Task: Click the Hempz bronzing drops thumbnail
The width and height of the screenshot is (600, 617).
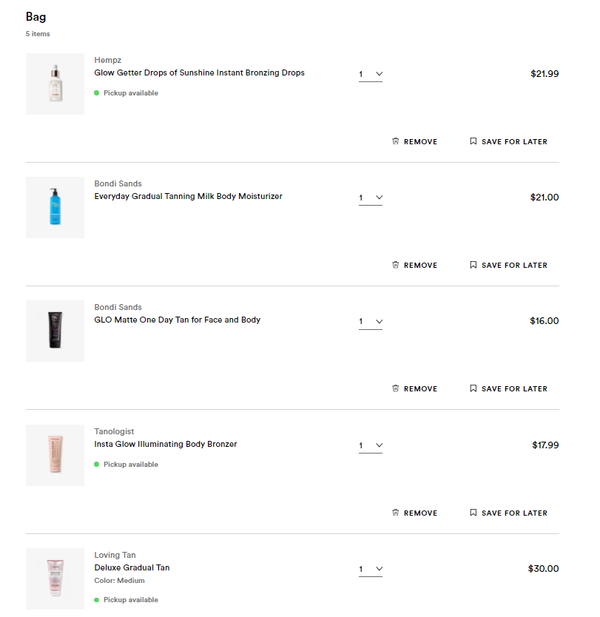Action: [x=55, y=84]
